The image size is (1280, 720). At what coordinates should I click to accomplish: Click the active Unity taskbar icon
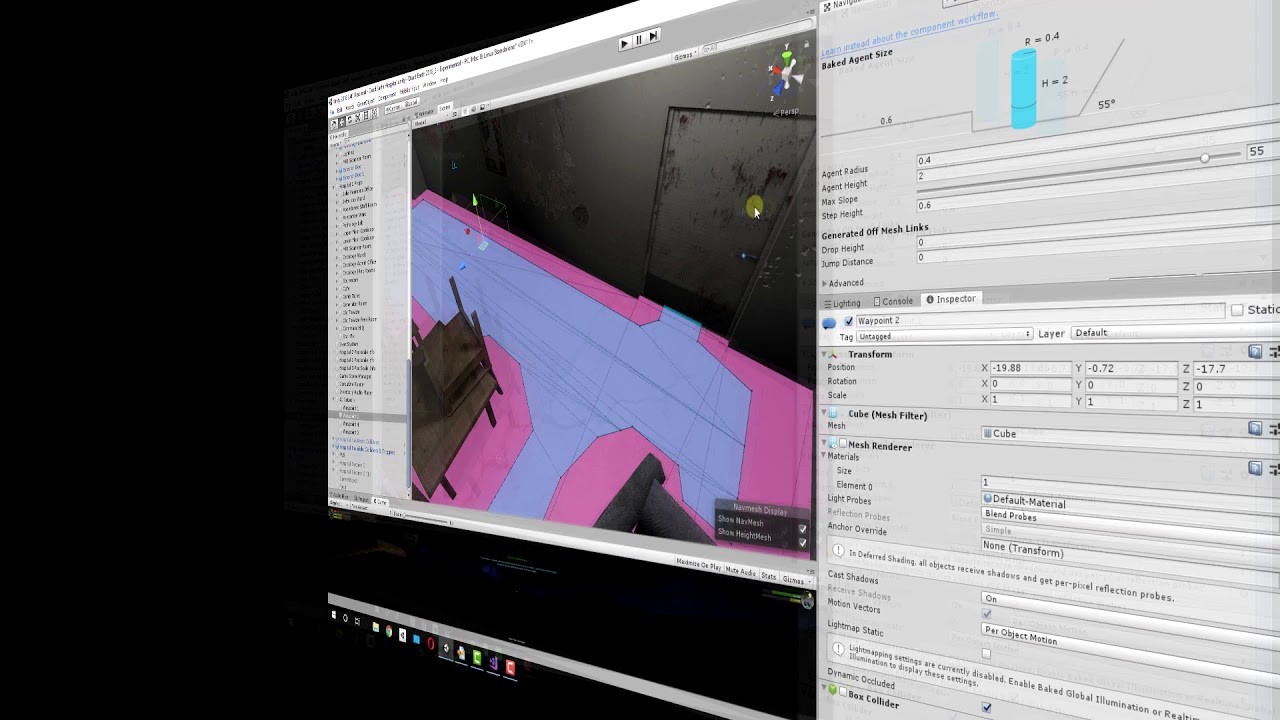point(446,648)
